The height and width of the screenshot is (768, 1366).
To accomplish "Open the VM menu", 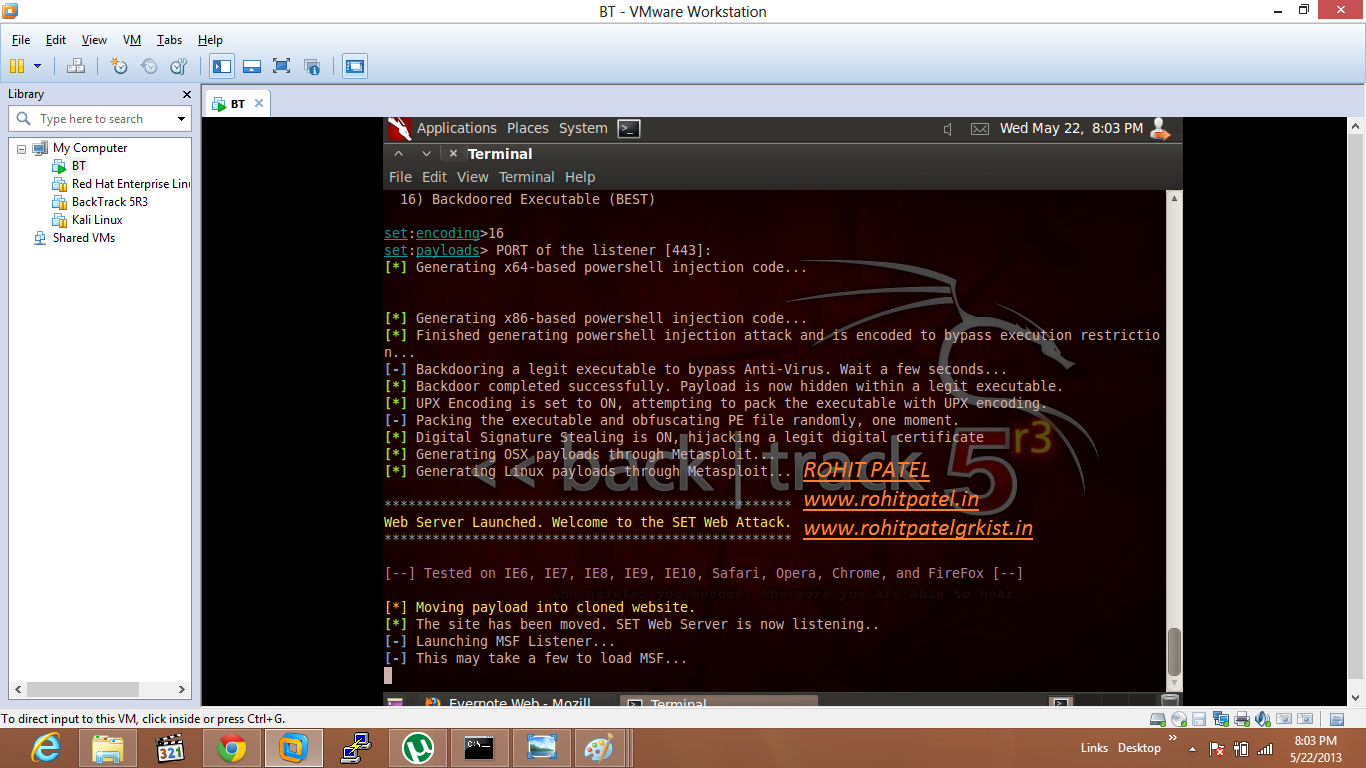I will click(132, 40).
